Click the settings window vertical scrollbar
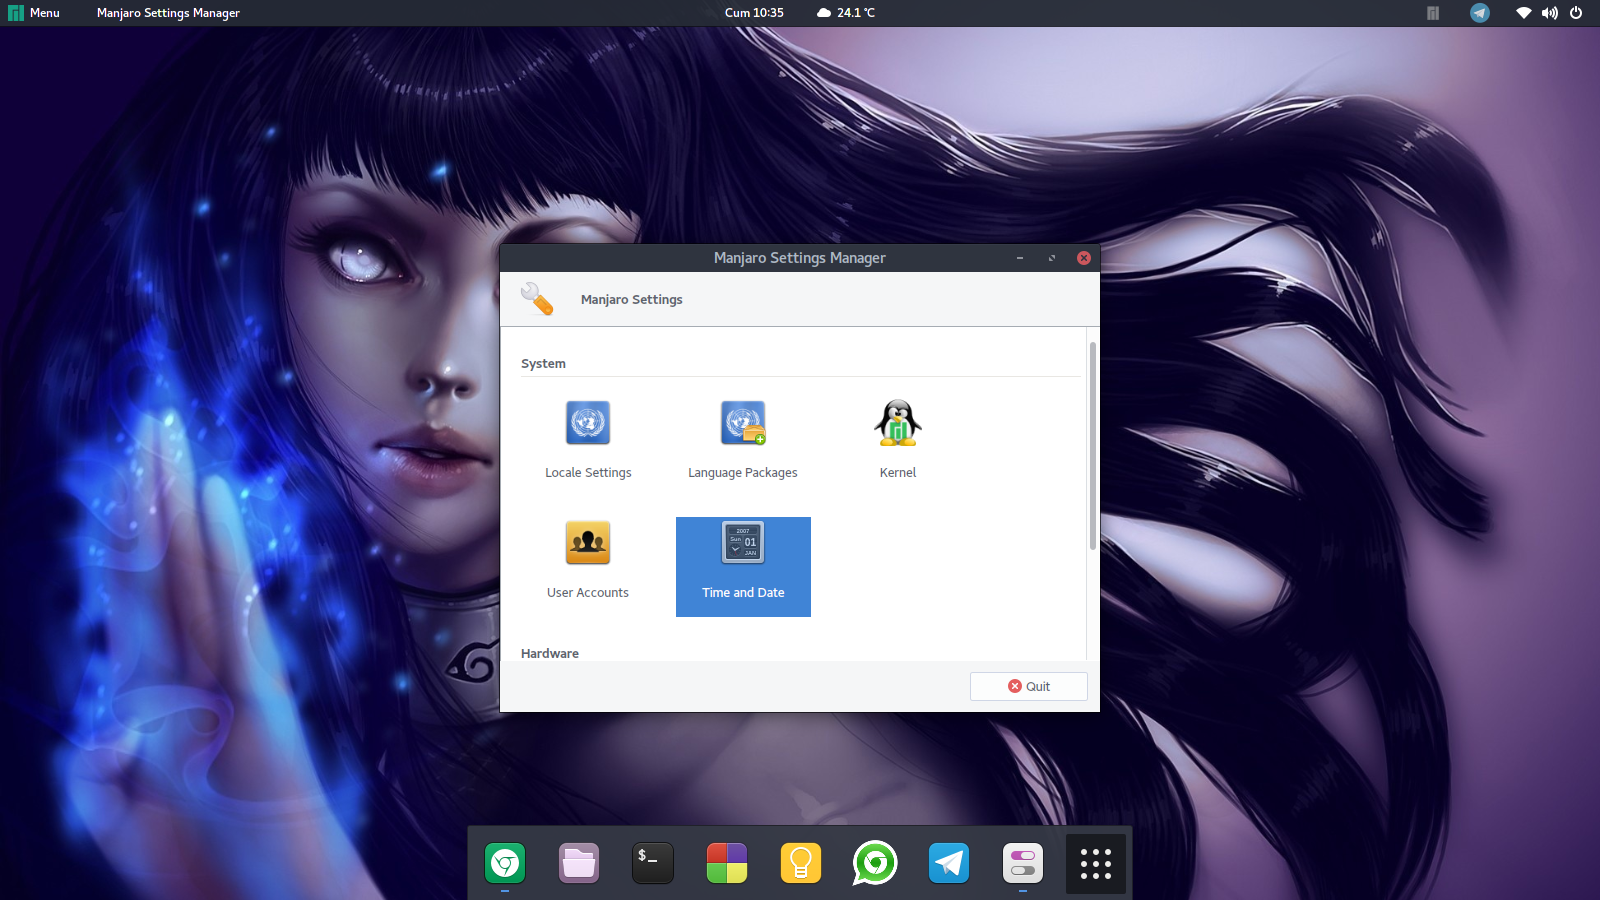 (x=1093, y=446)
